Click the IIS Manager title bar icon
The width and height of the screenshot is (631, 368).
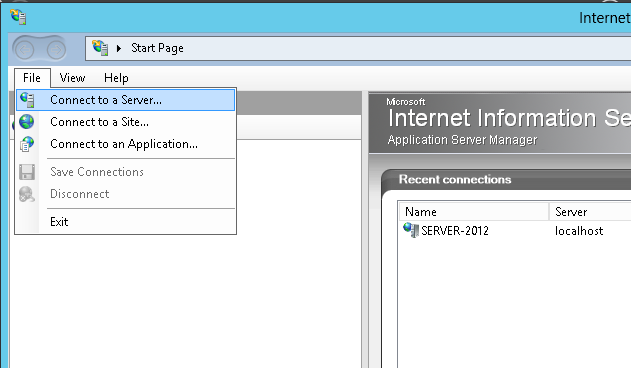(19, 17)
